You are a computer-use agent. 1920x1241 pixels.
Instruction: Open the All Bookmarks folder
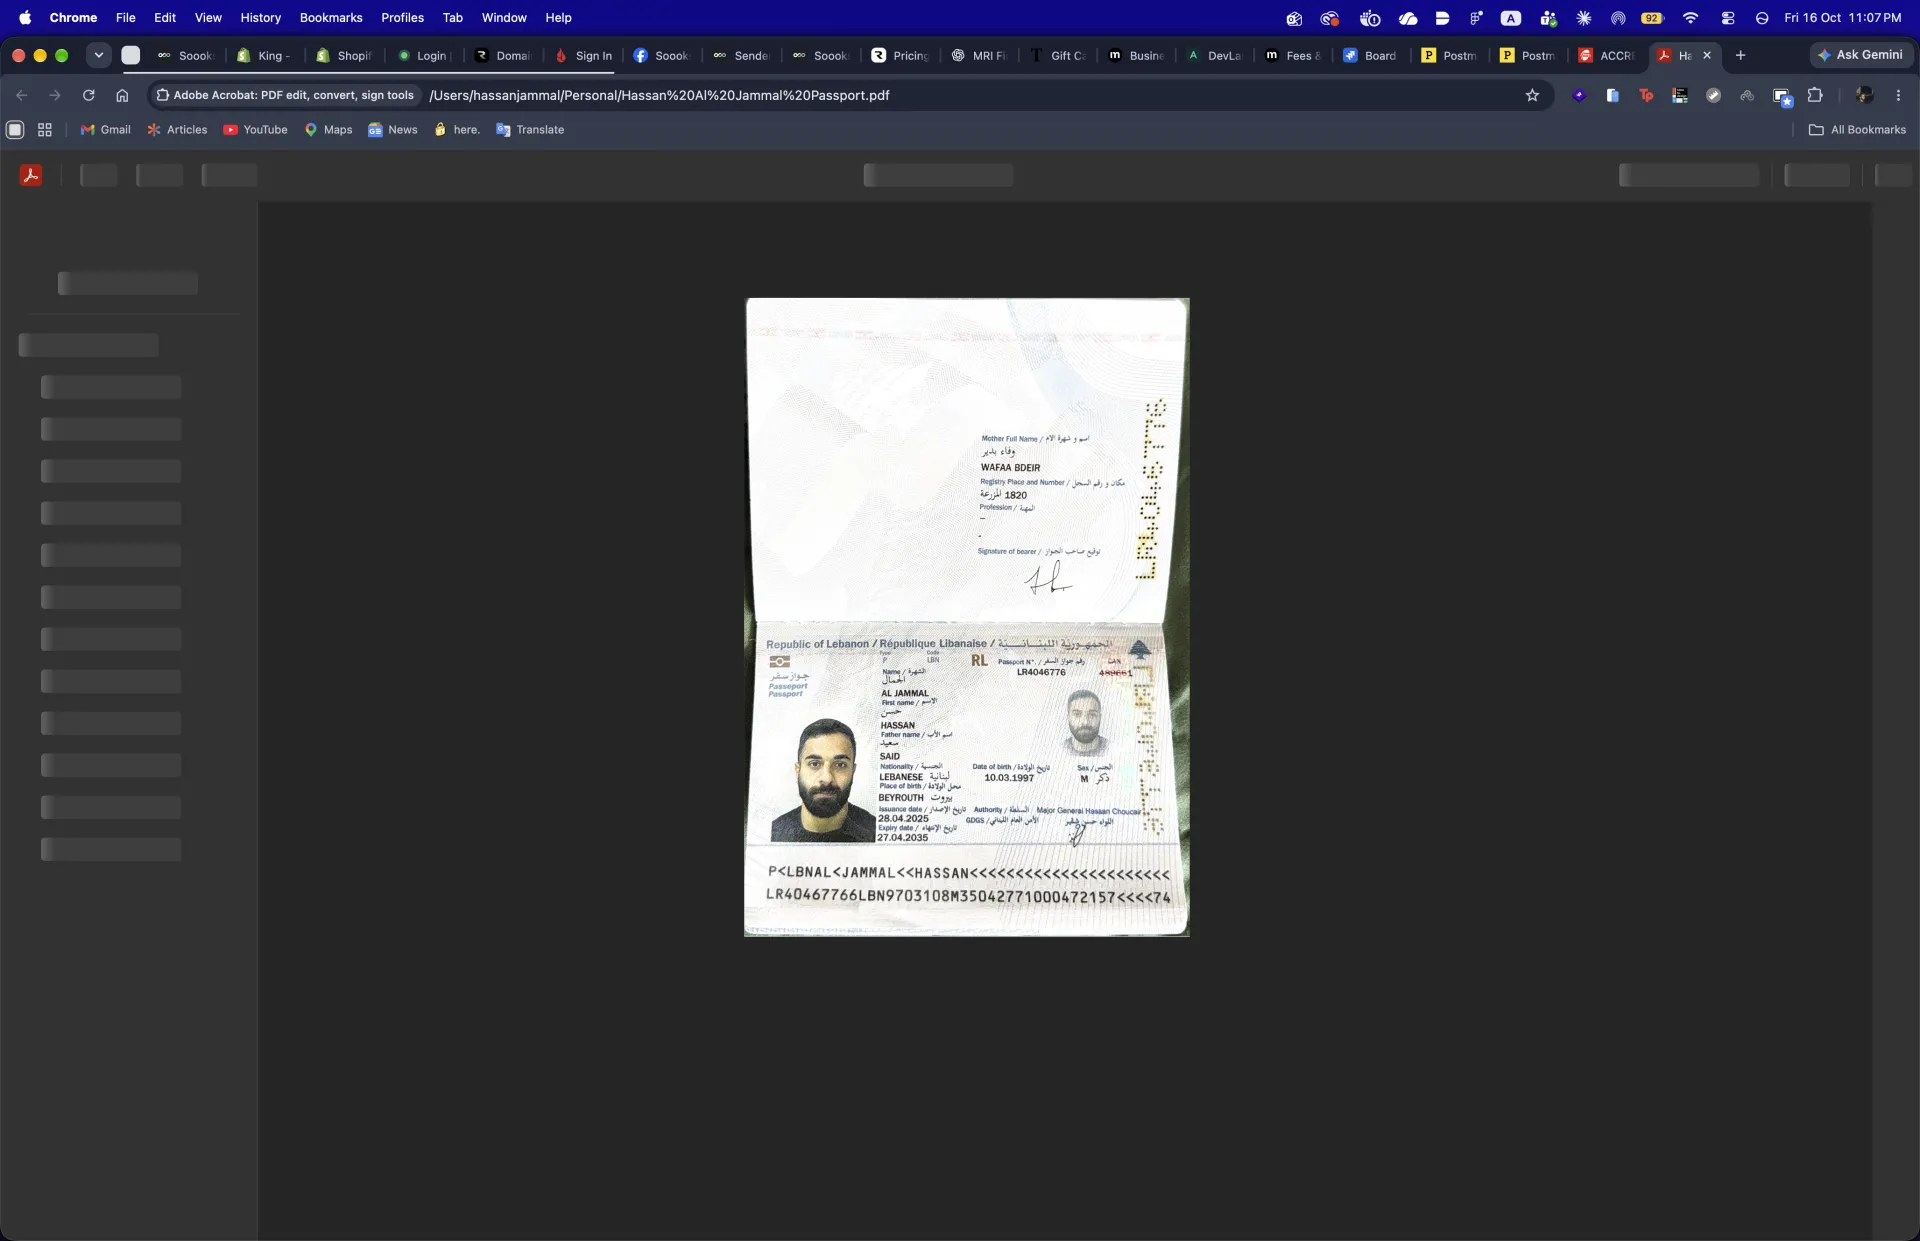1857,129
